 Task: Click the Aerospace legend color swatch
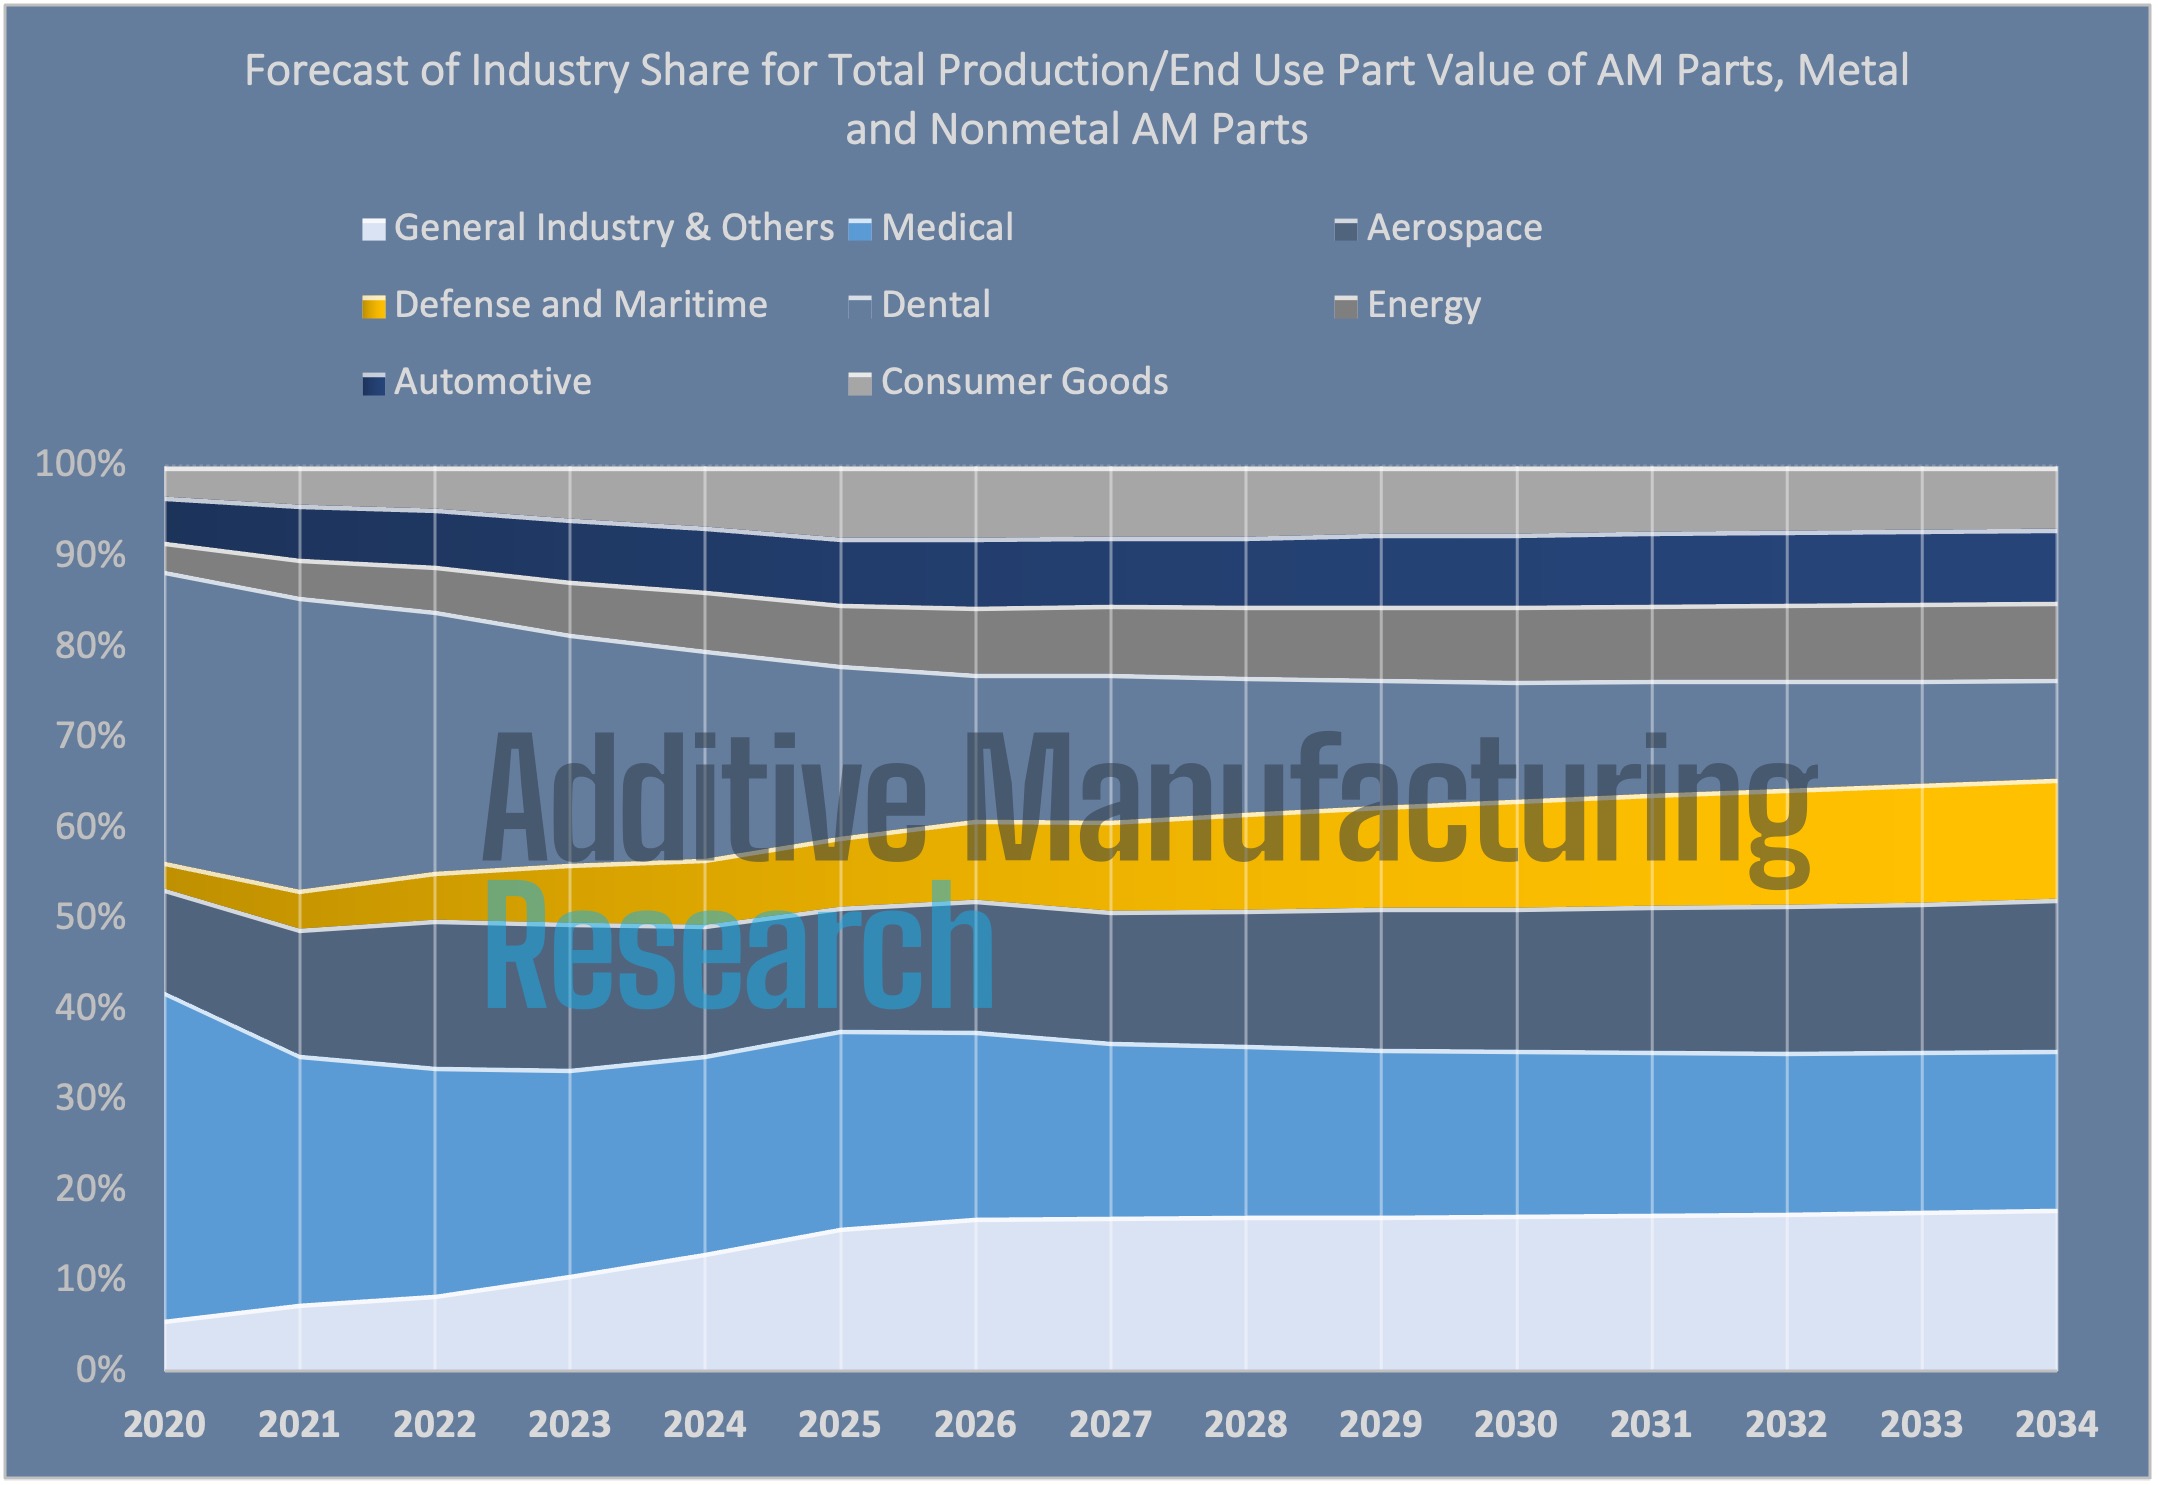point(1346,229)
